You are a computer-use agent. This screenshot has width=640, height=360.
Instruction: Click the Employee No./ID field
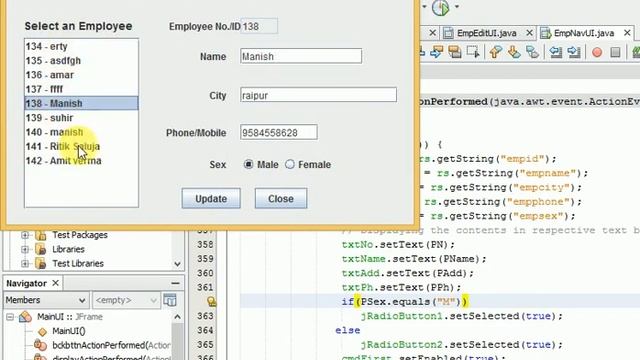pyautogui.click(x=259, y=26)
